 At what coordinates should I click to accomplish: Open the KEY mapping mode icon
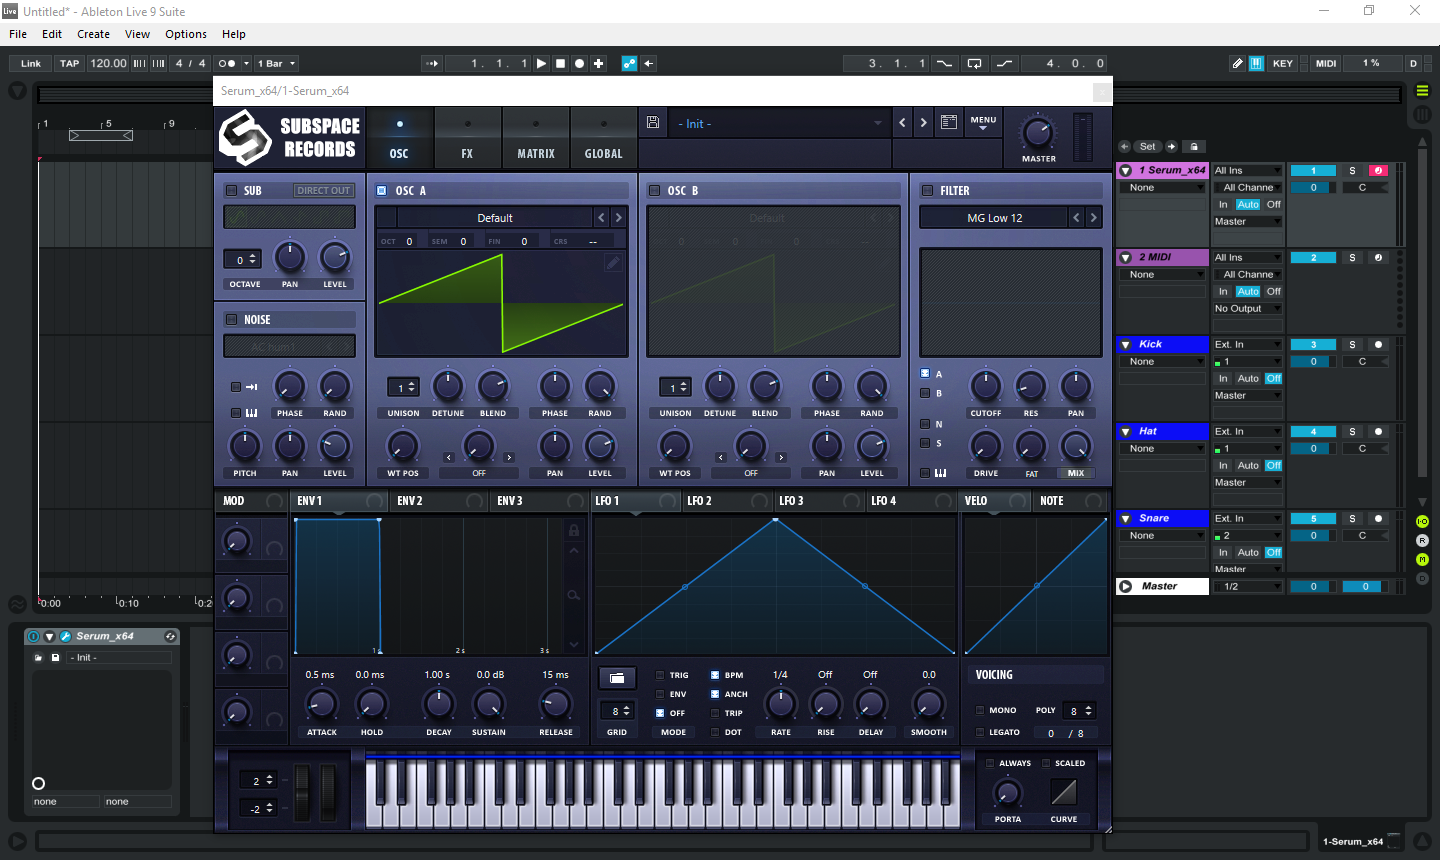click(1283, 63)
